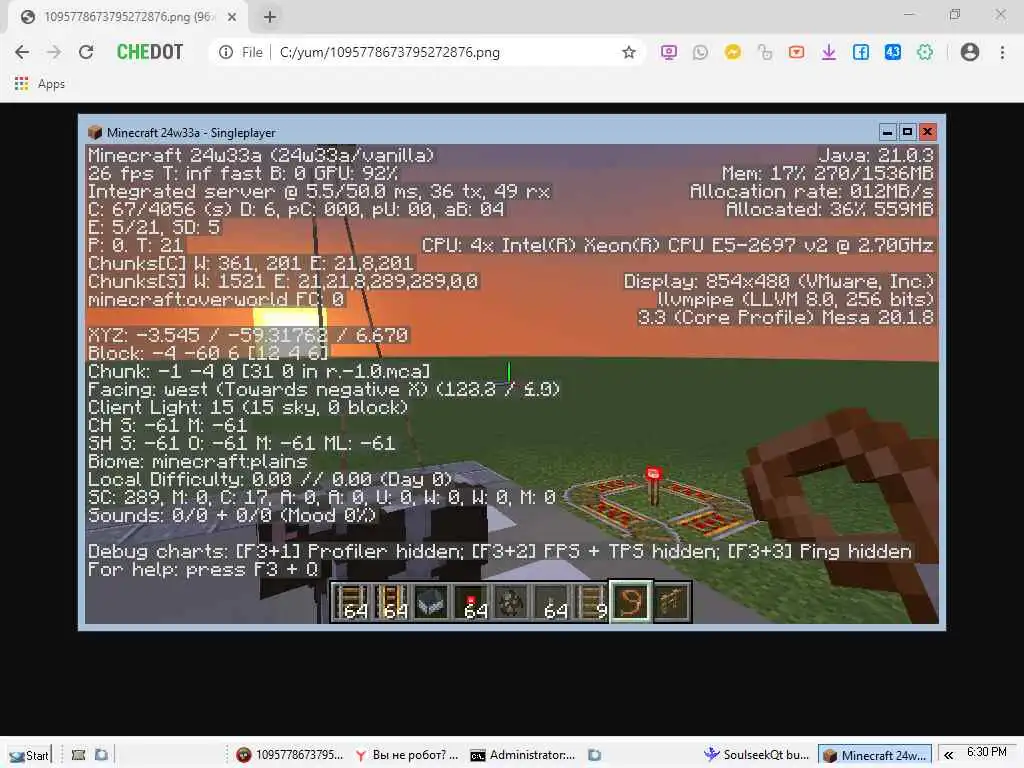The width and height of the screenshot is (1024, 768).
Task: Open the blue extension showing 43
Action: click(x=893, y=52)
